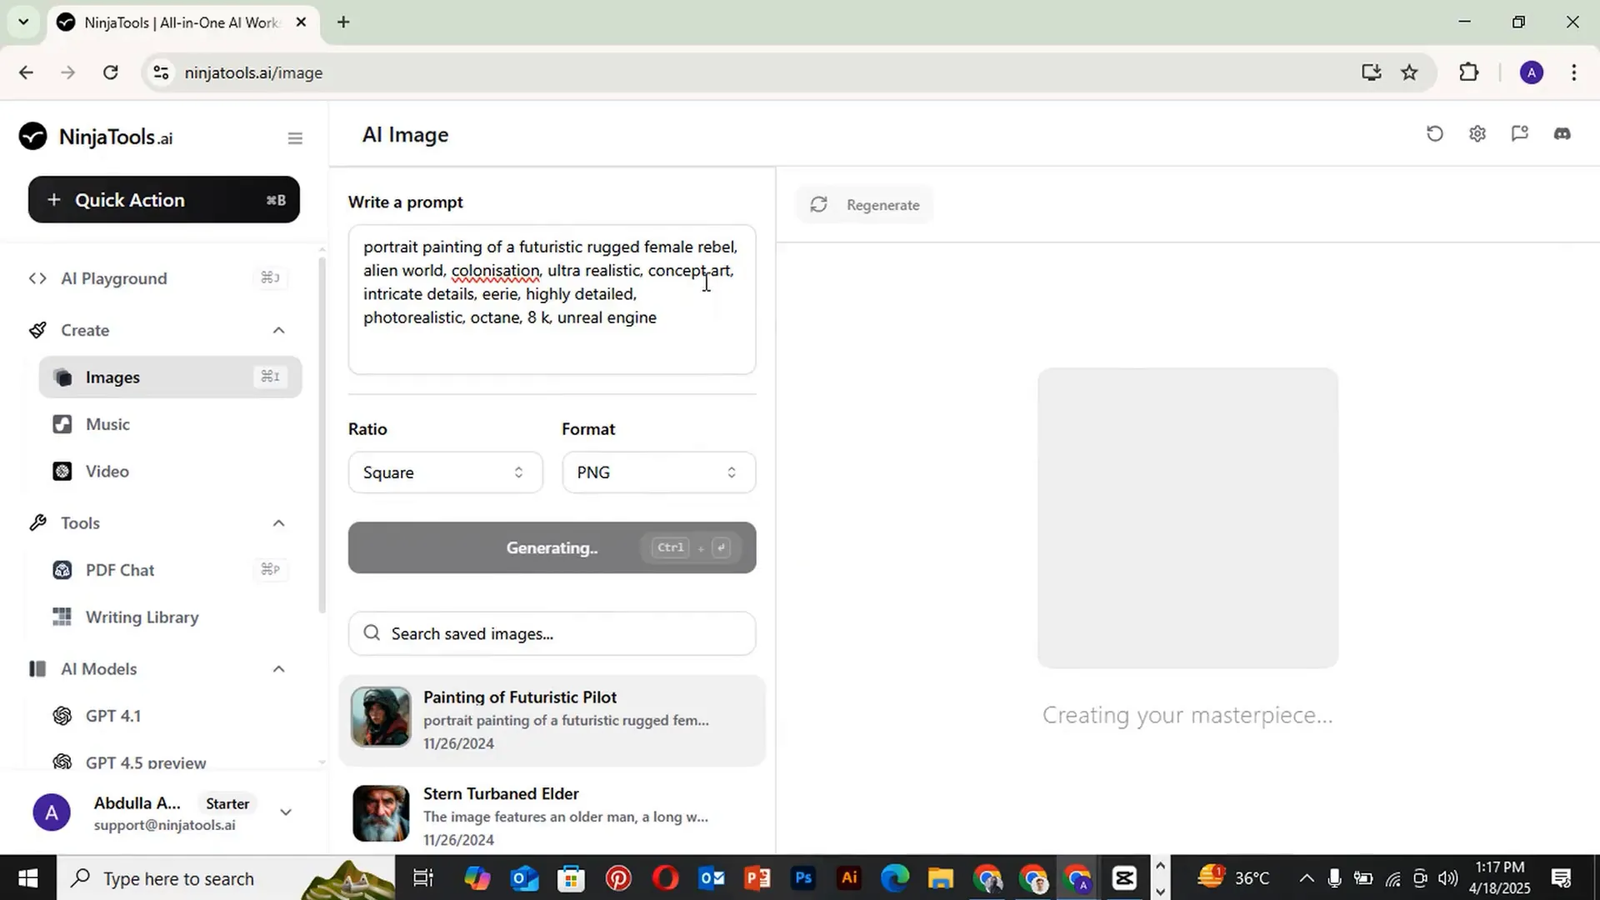Collapse the Create section chevron
The height and width of the screenshot is (900, 1600).
(279, 330)
